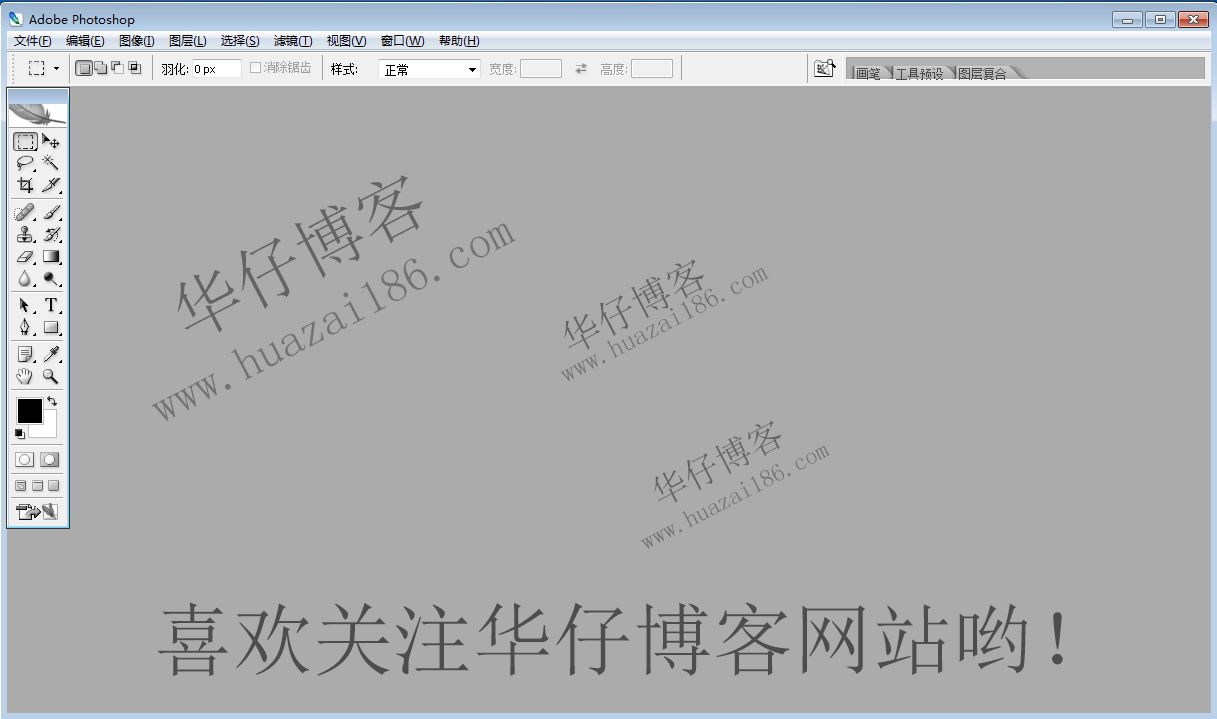The image size is (1217, 719).
Task: Select the Rectangular Marquee tool in toolbox
Action: point(25,141)
